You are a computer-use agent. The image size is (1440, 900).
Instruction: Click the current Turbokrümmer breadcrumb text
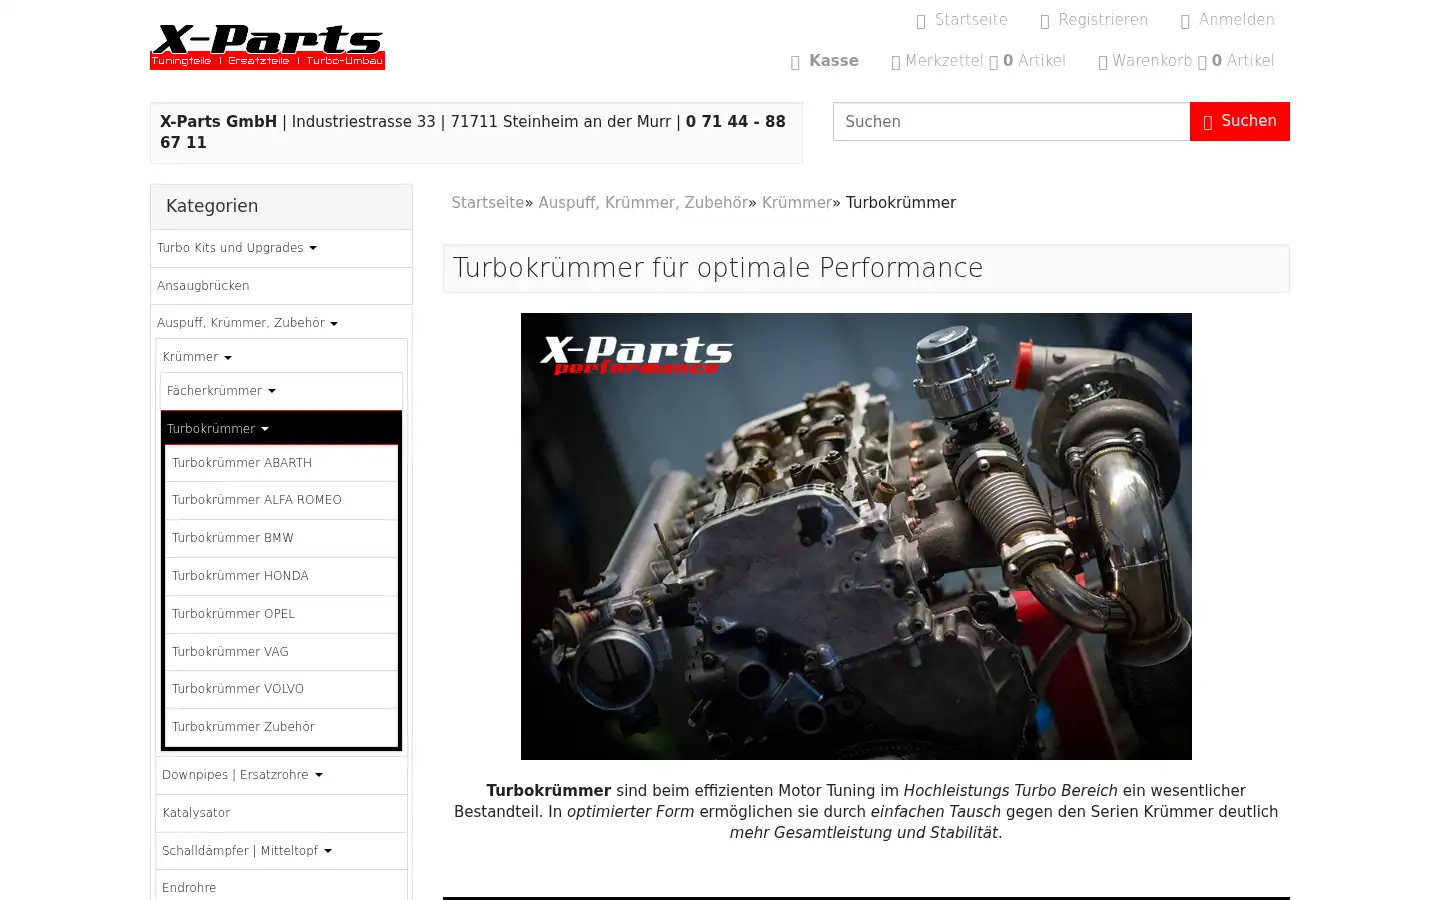tap(901, 203)
